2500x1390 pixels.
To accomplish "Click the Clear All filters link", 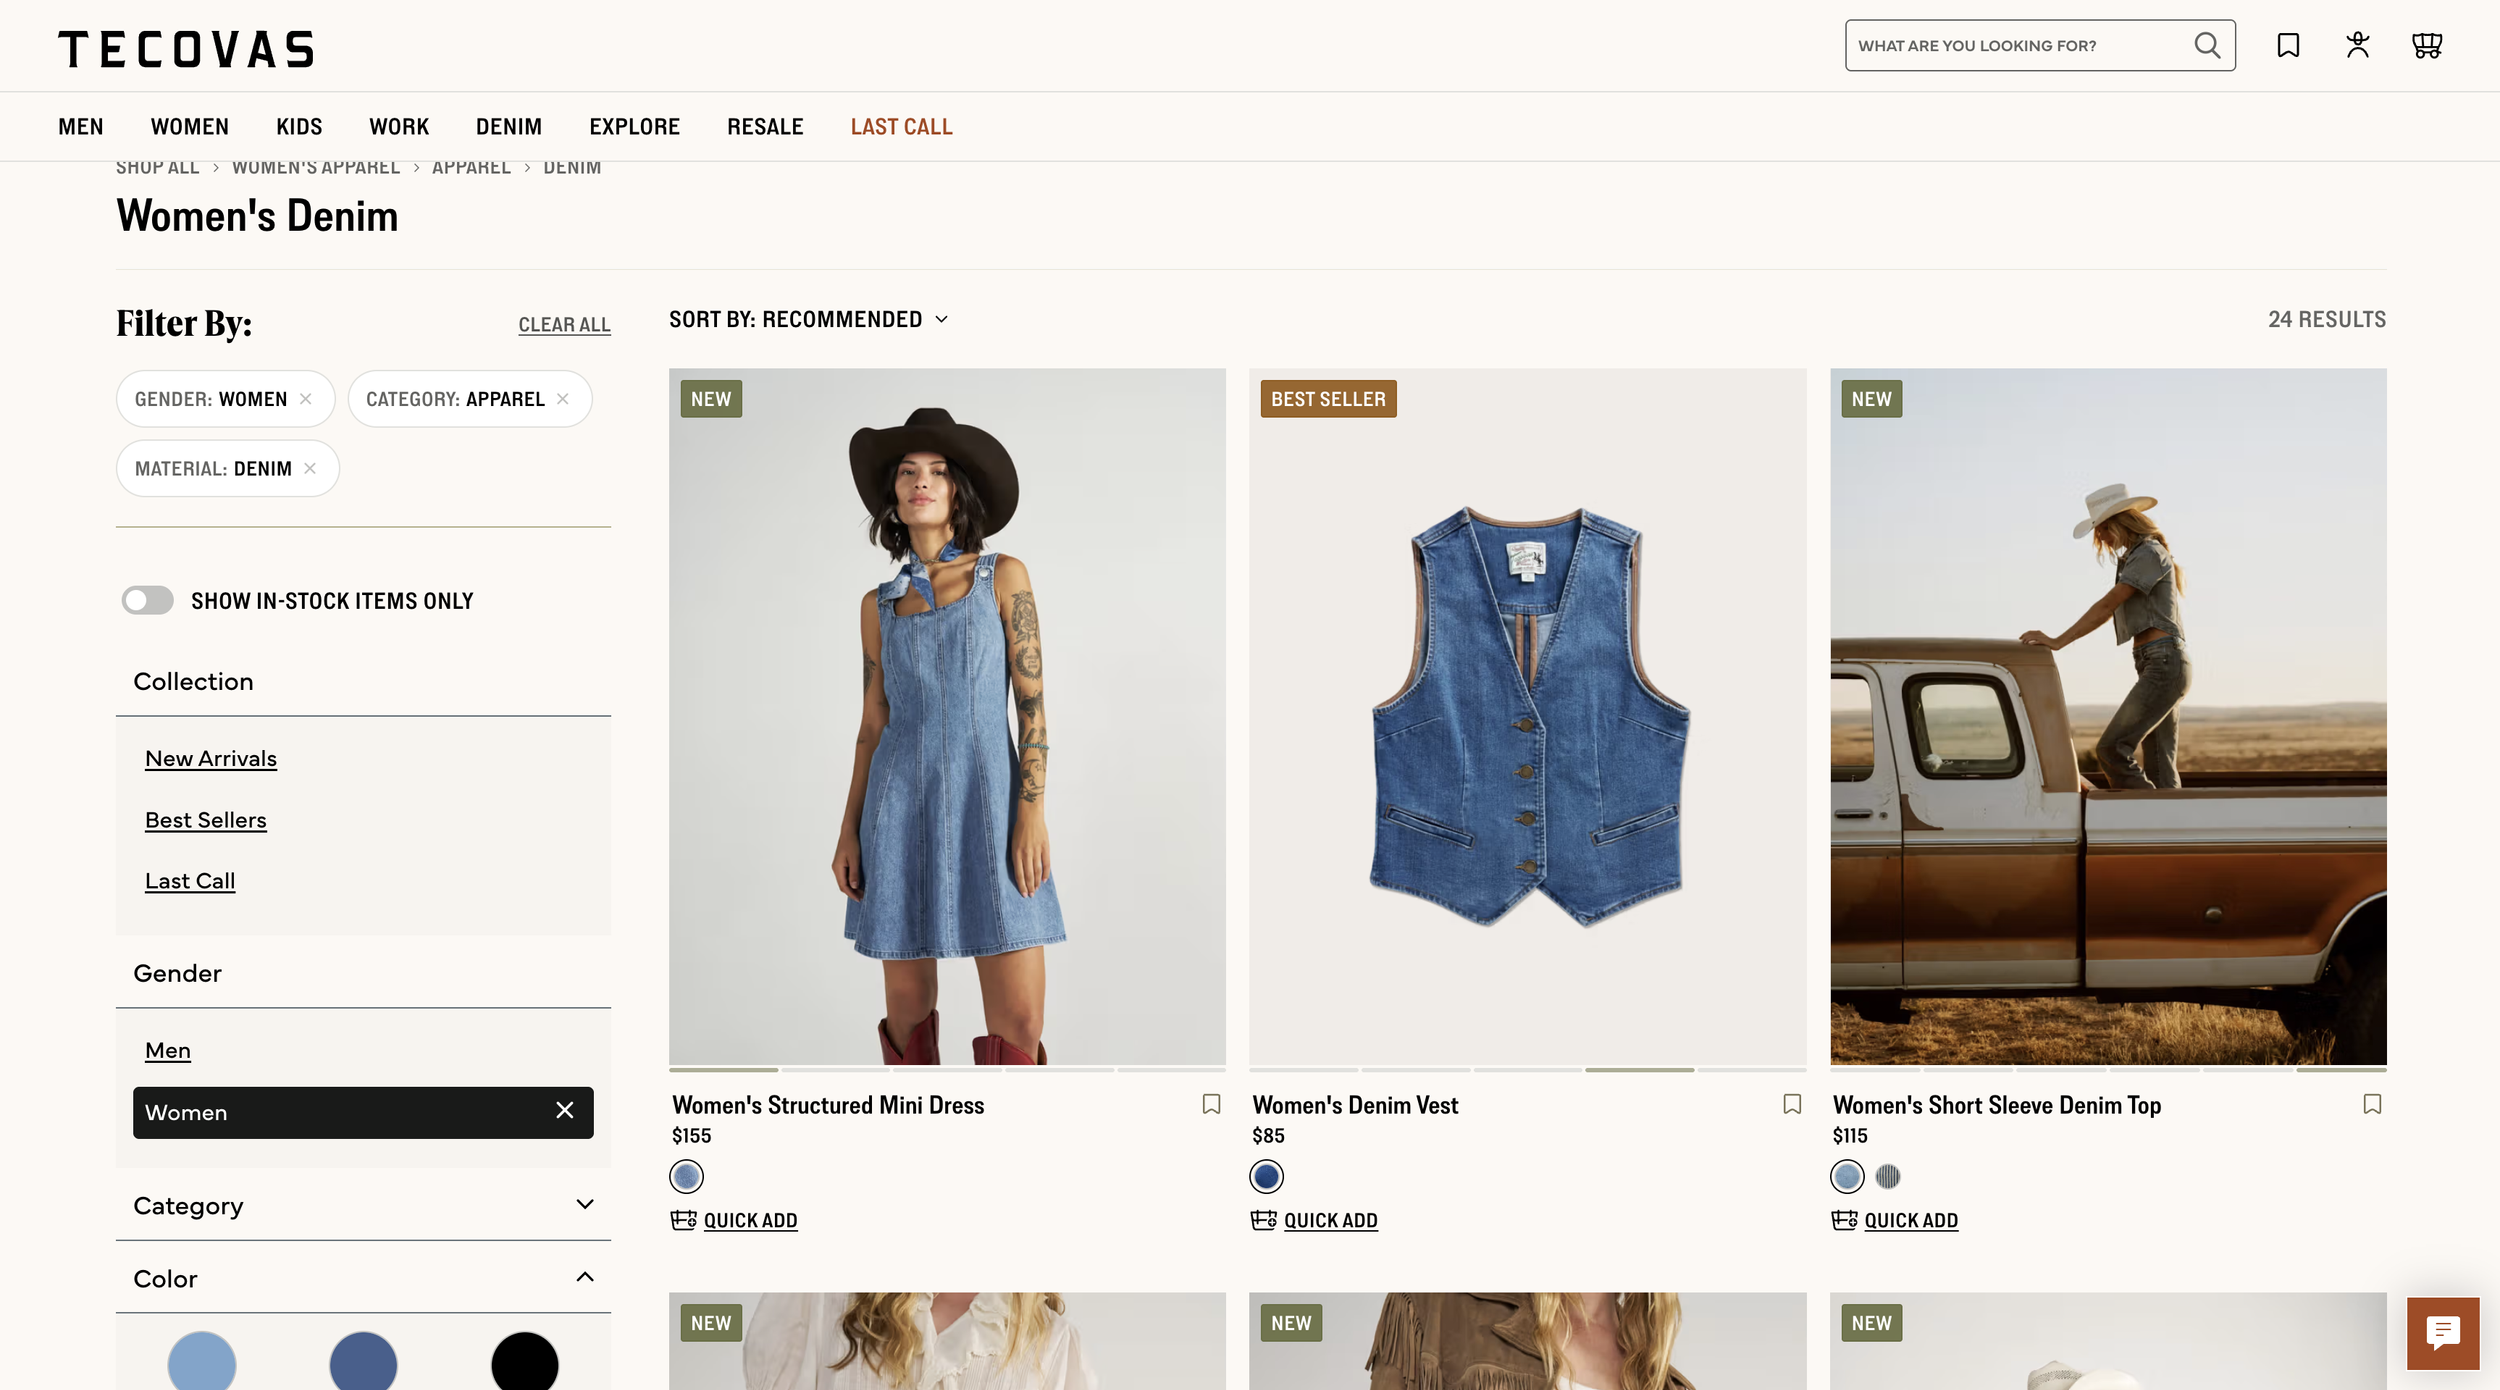I will coord(564,325).
